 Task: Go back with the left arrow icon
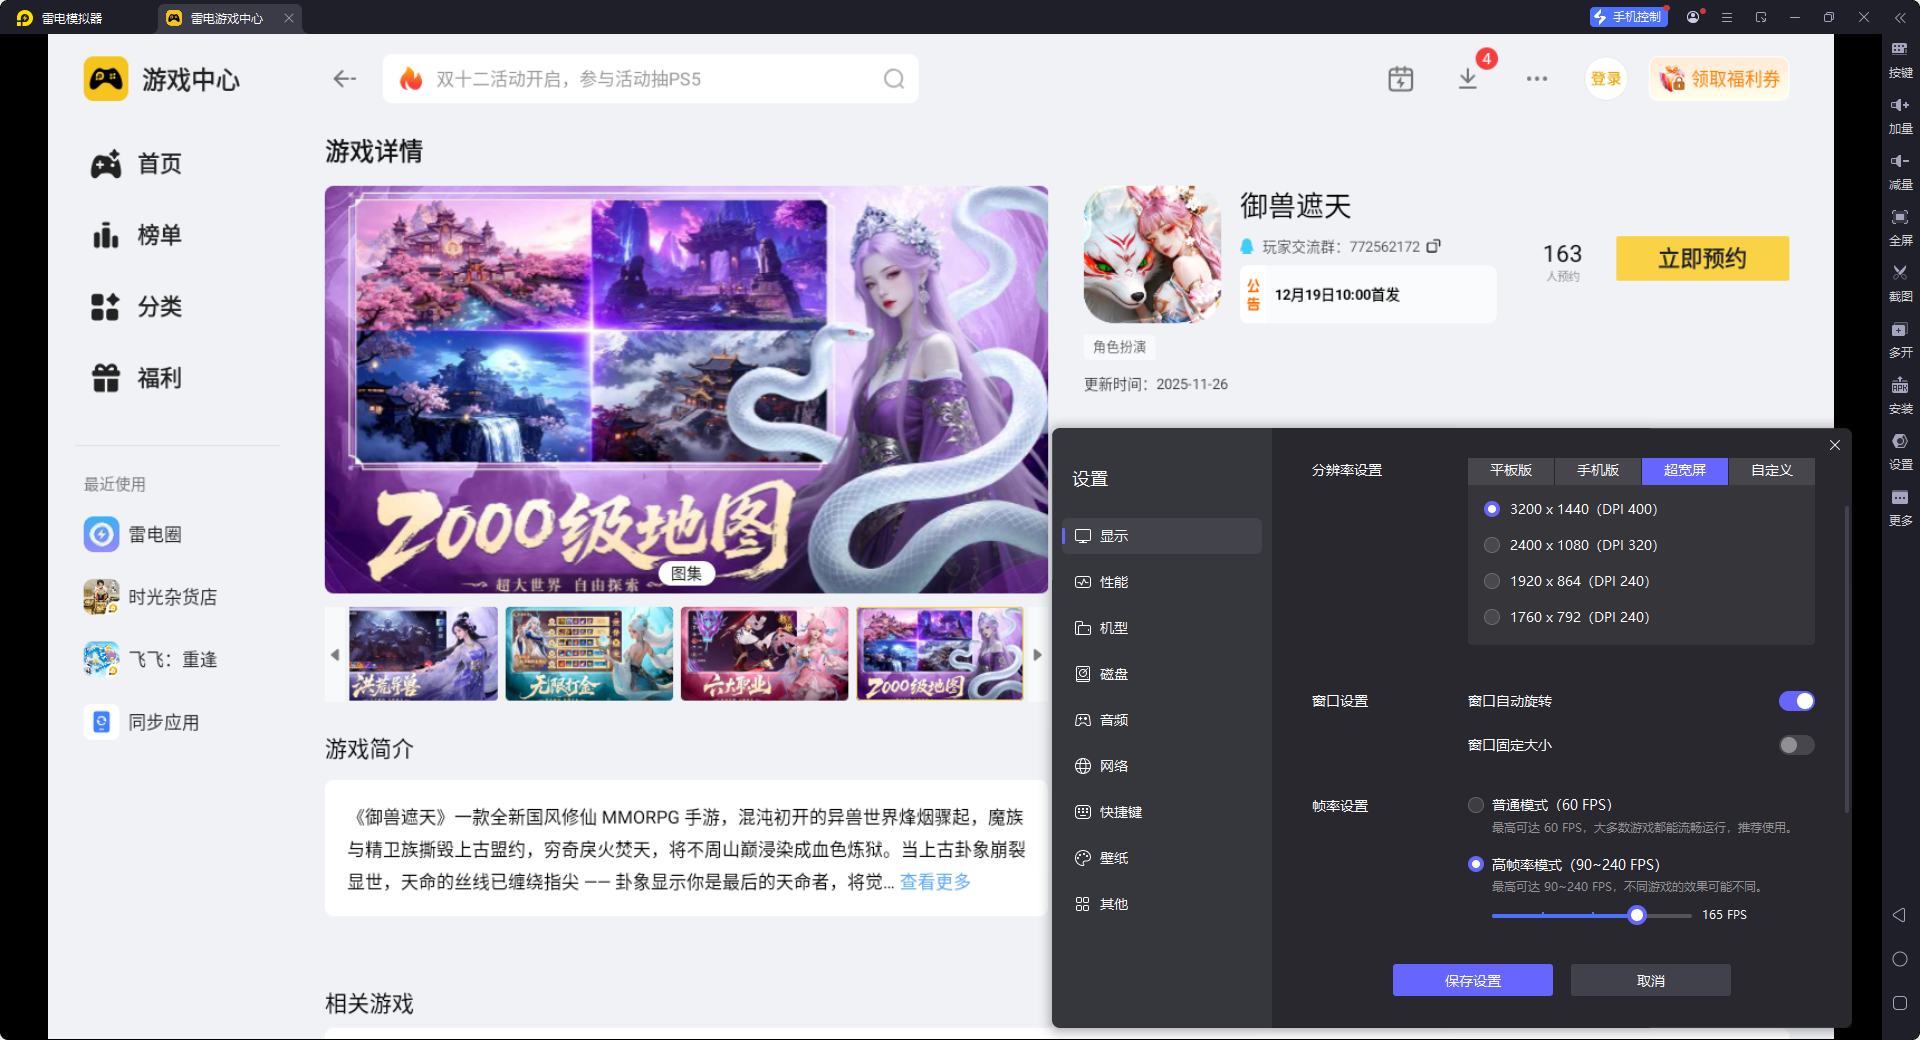point(345,79)
